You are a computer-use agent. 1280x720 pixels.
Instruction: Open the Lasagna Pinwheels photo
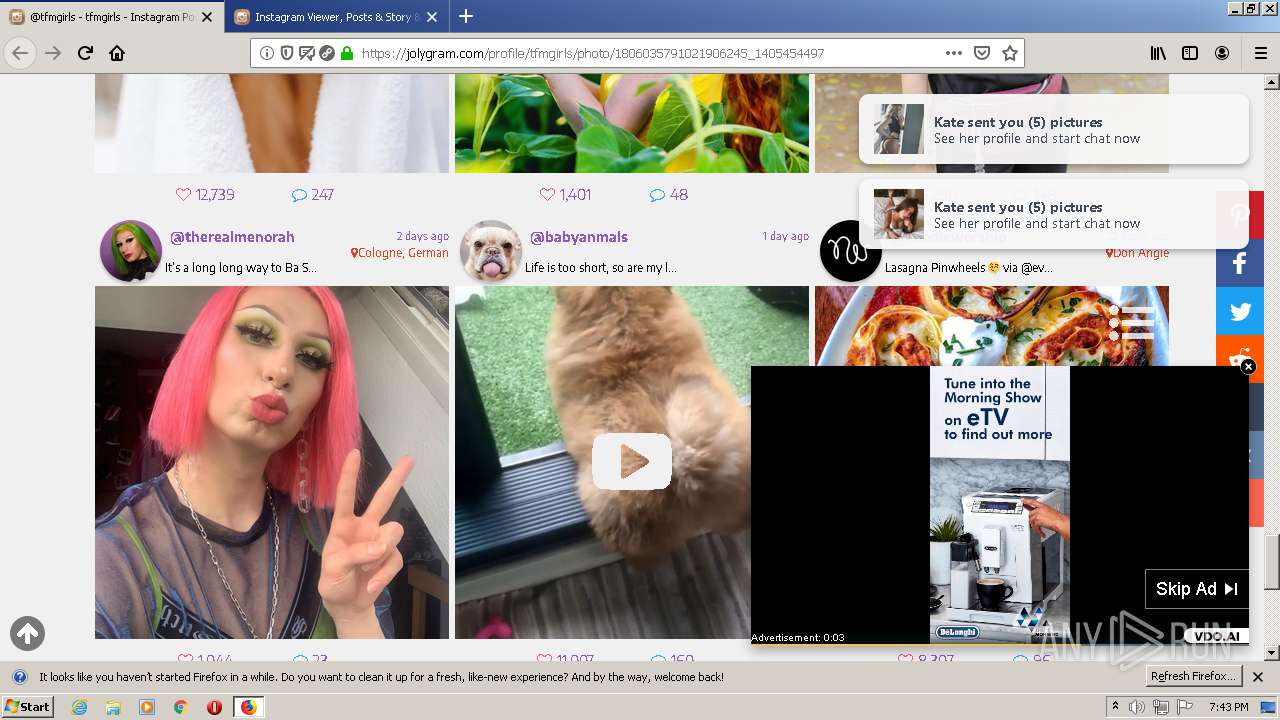point(992,325)
